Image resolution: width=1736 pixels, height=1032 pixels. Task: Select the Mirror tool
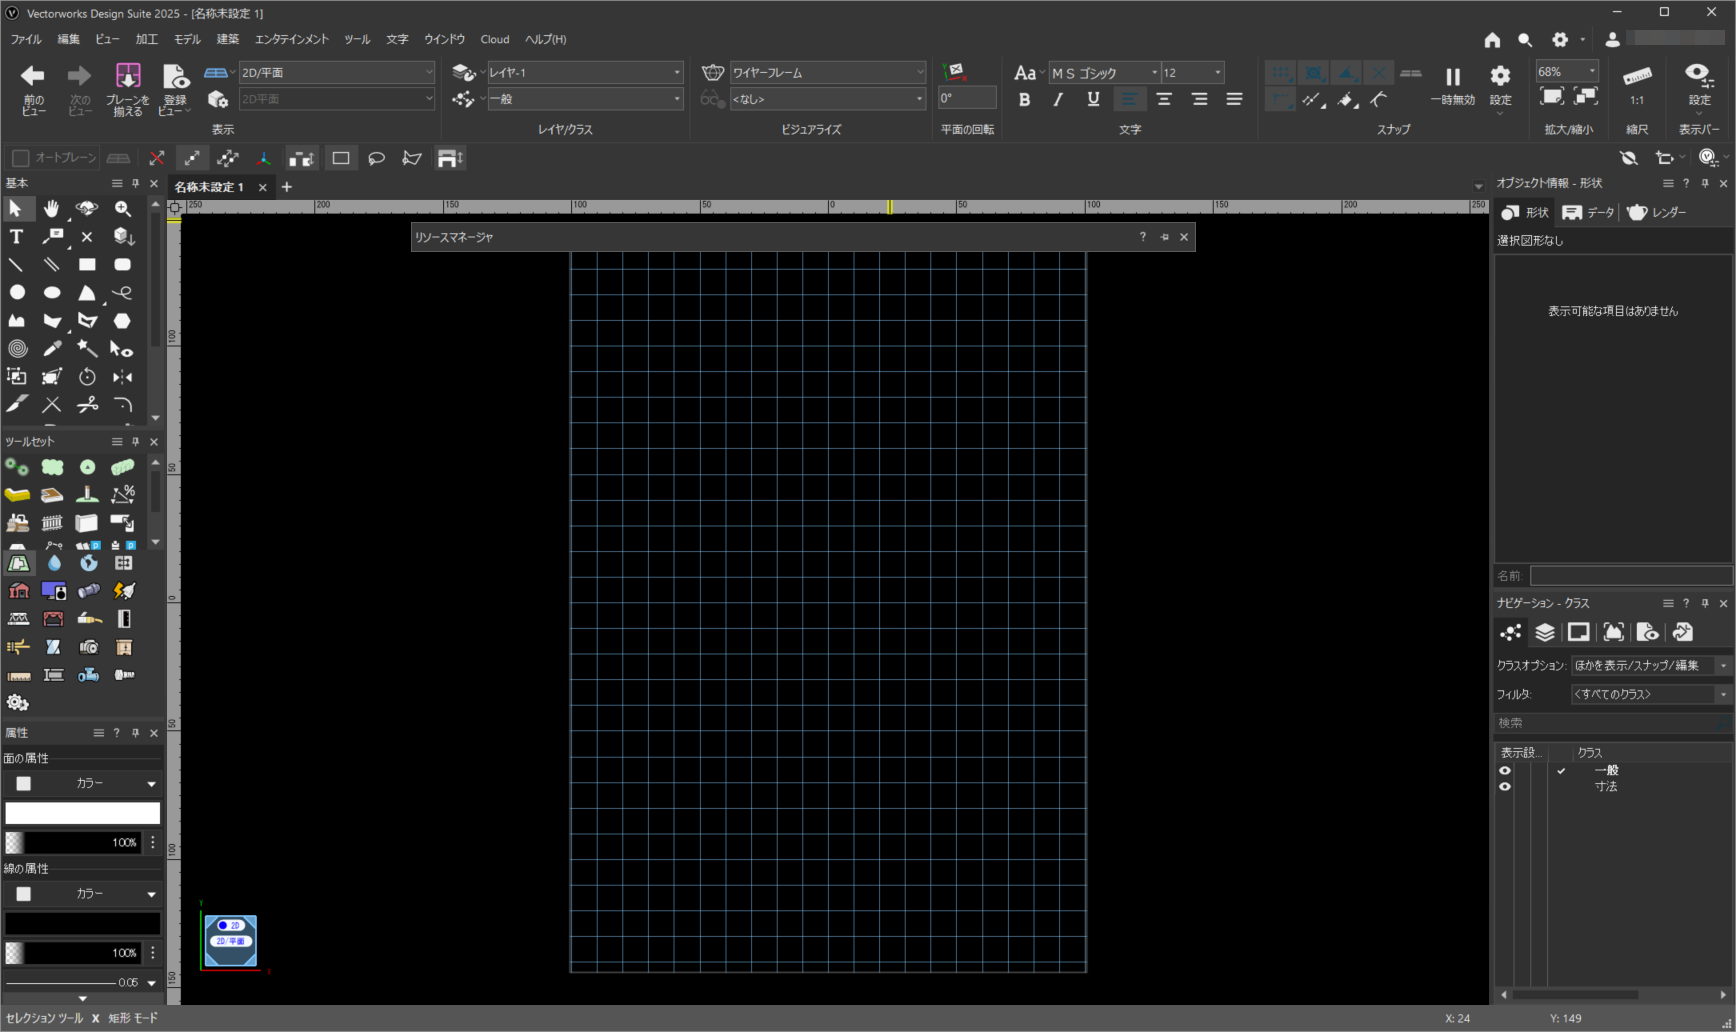123,376
